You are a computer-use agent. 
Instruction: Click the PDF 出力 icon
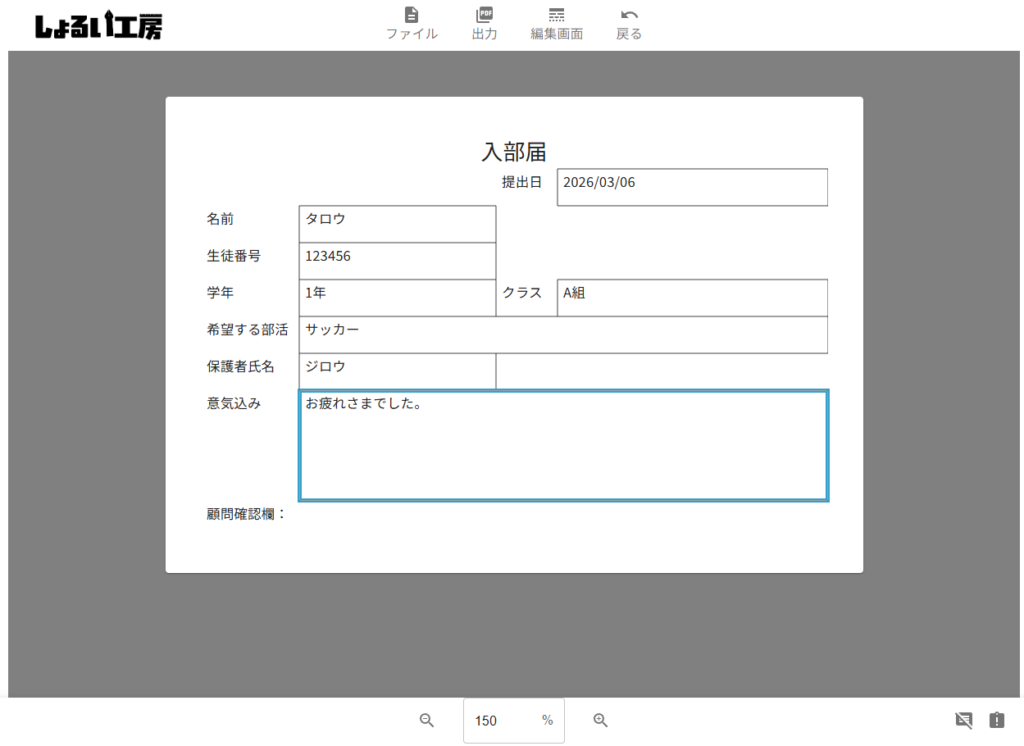tap(484, 15)
